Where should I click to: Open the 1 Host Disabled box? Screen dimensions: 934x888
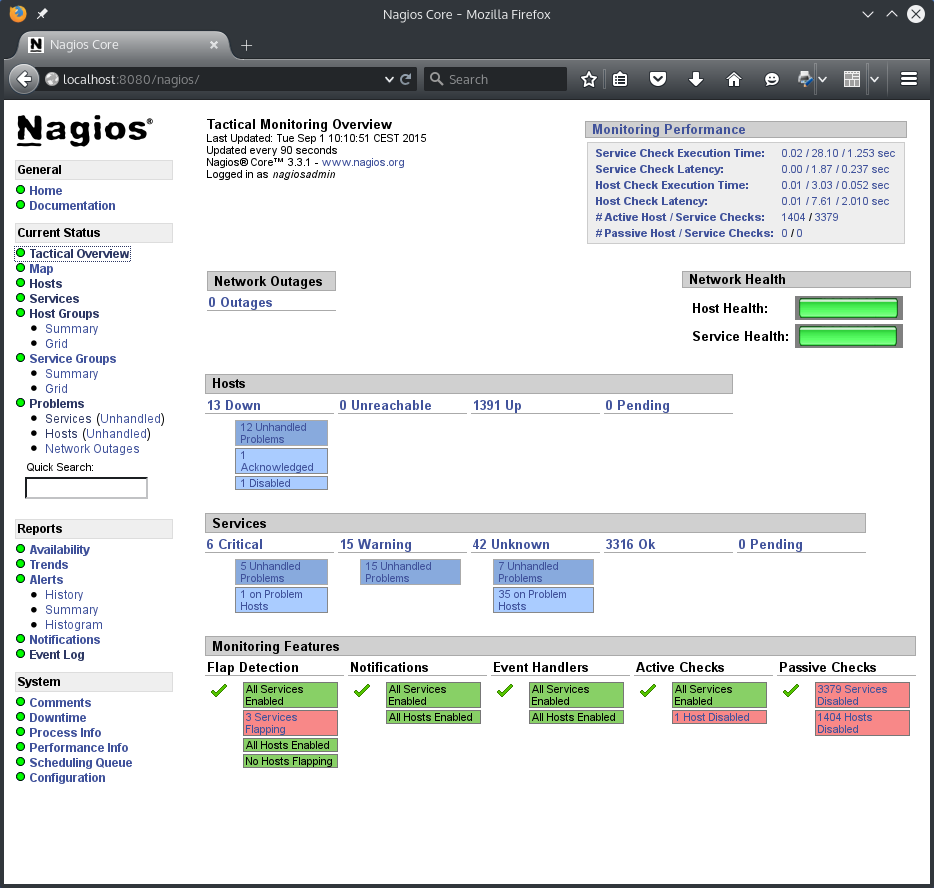coord(719,717)
